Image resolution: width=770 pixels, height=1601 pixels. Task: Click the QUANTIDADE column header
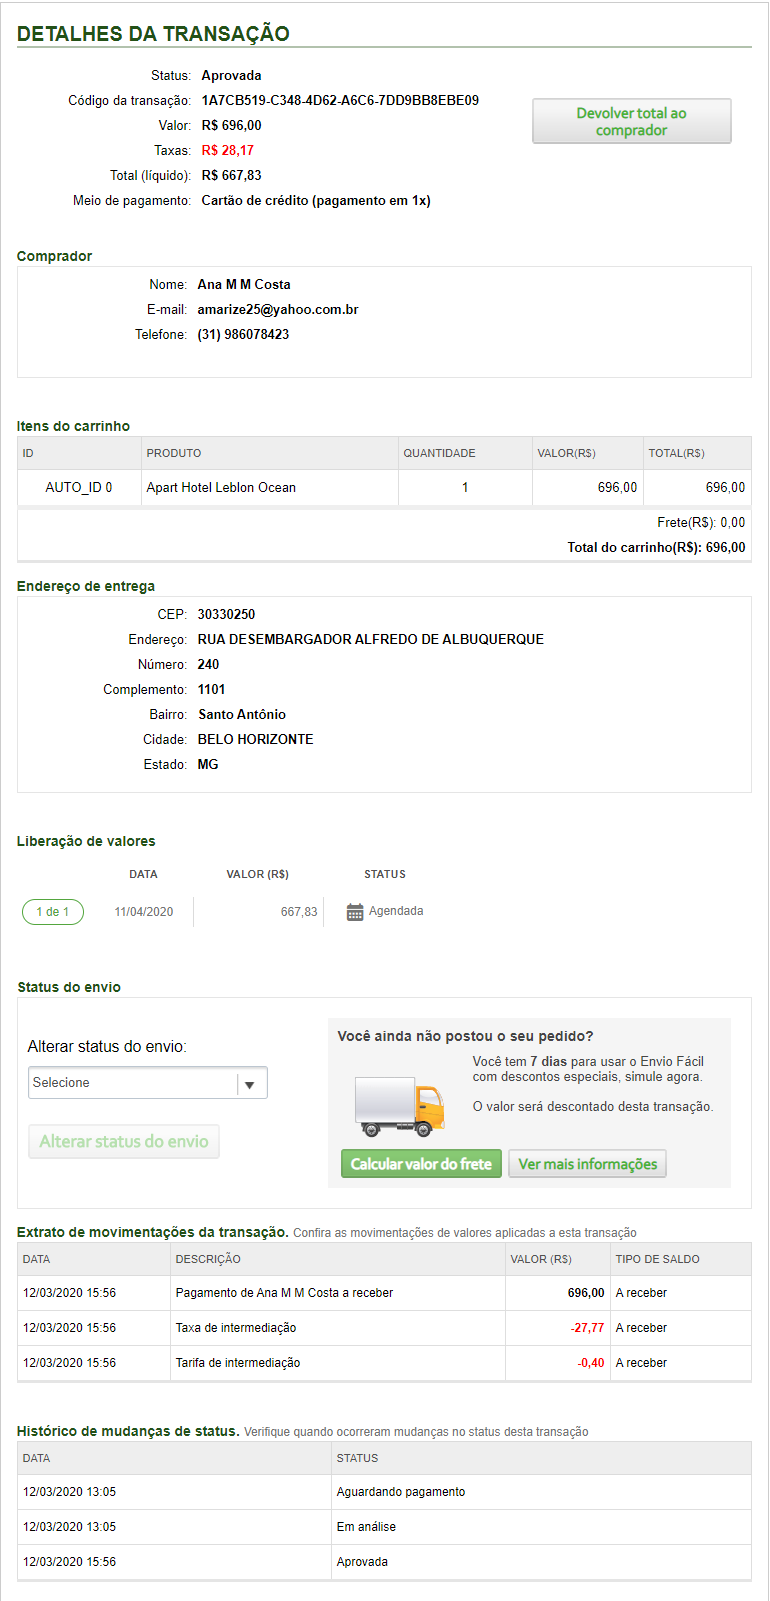click(439, 454)
